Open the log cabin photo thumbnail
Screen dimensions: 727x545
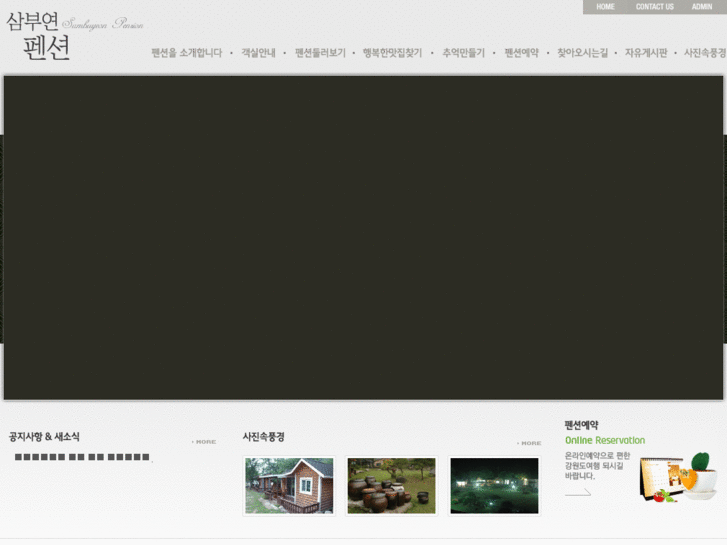289,486
